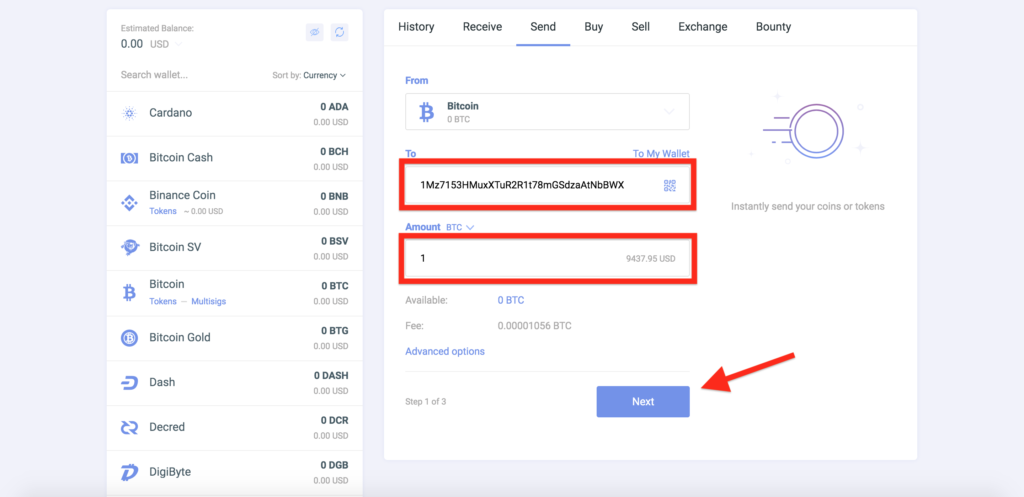Viewport: 1024px width, 497px height.
Task: Switch to the Receive tab
Action: (x=483, y=27)
